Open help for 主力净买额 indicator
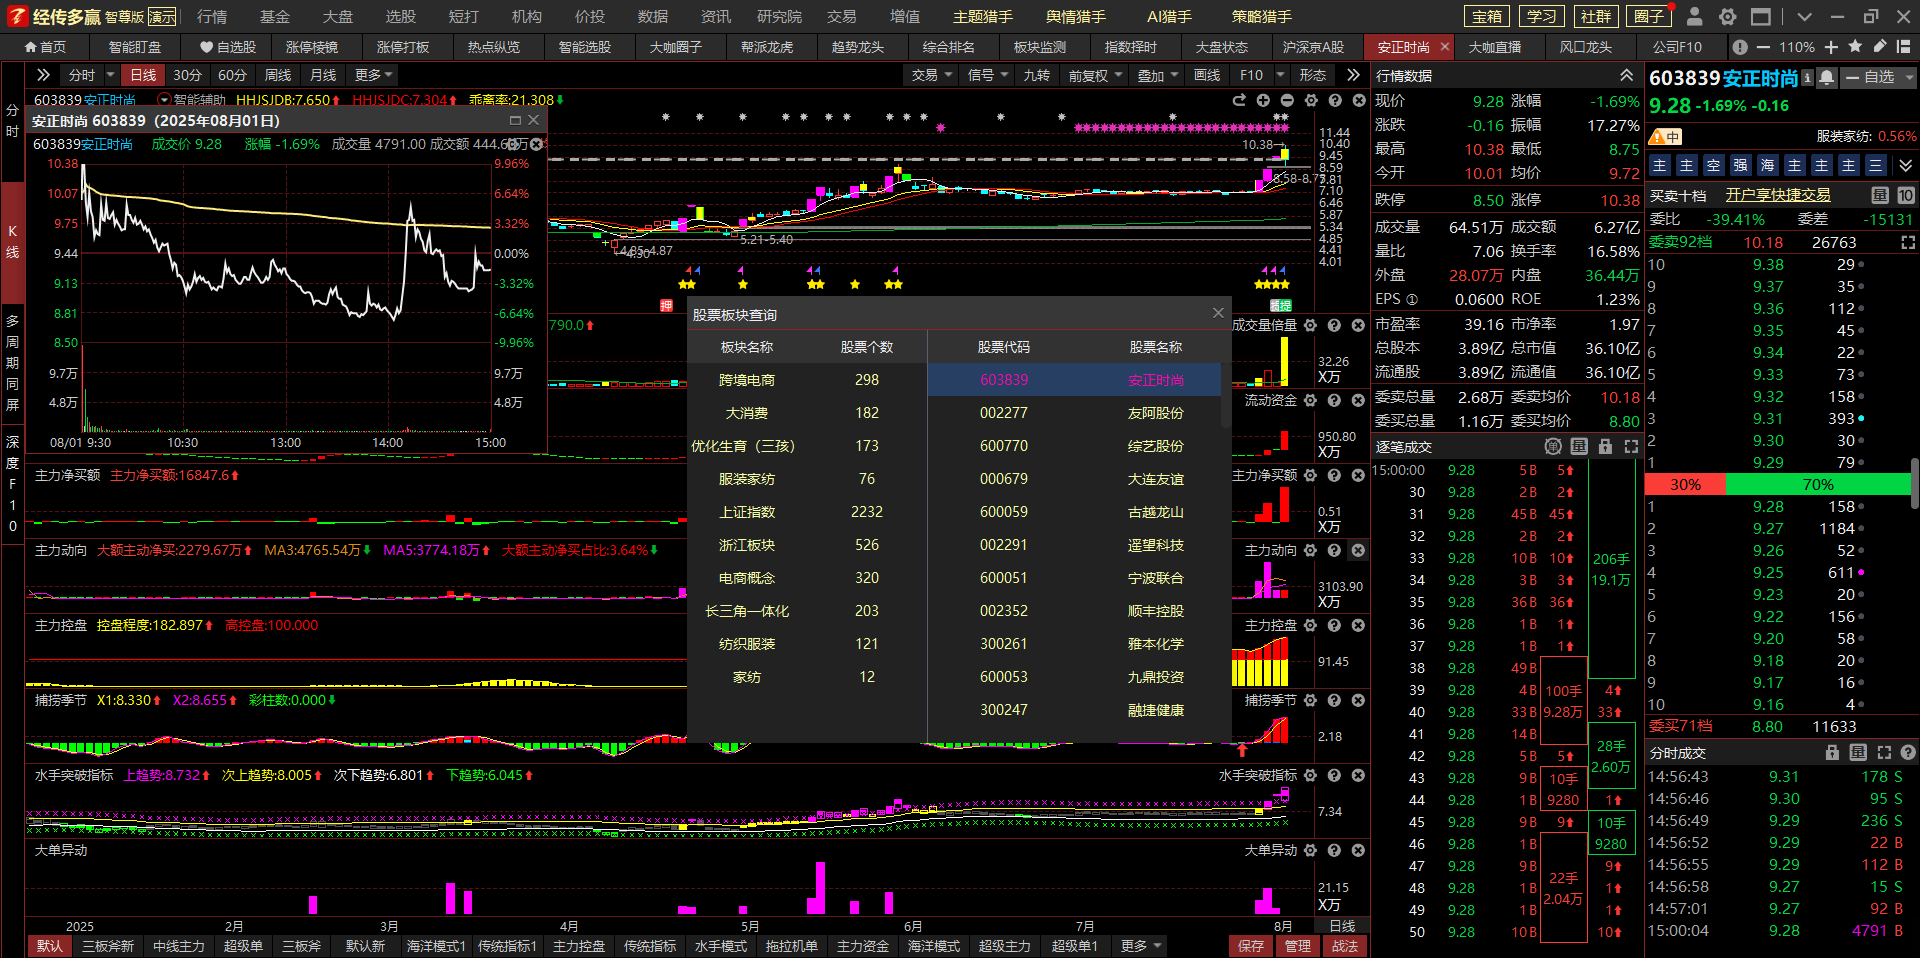The width and height of the screenshot is (1920, 958). [1334, 475]
